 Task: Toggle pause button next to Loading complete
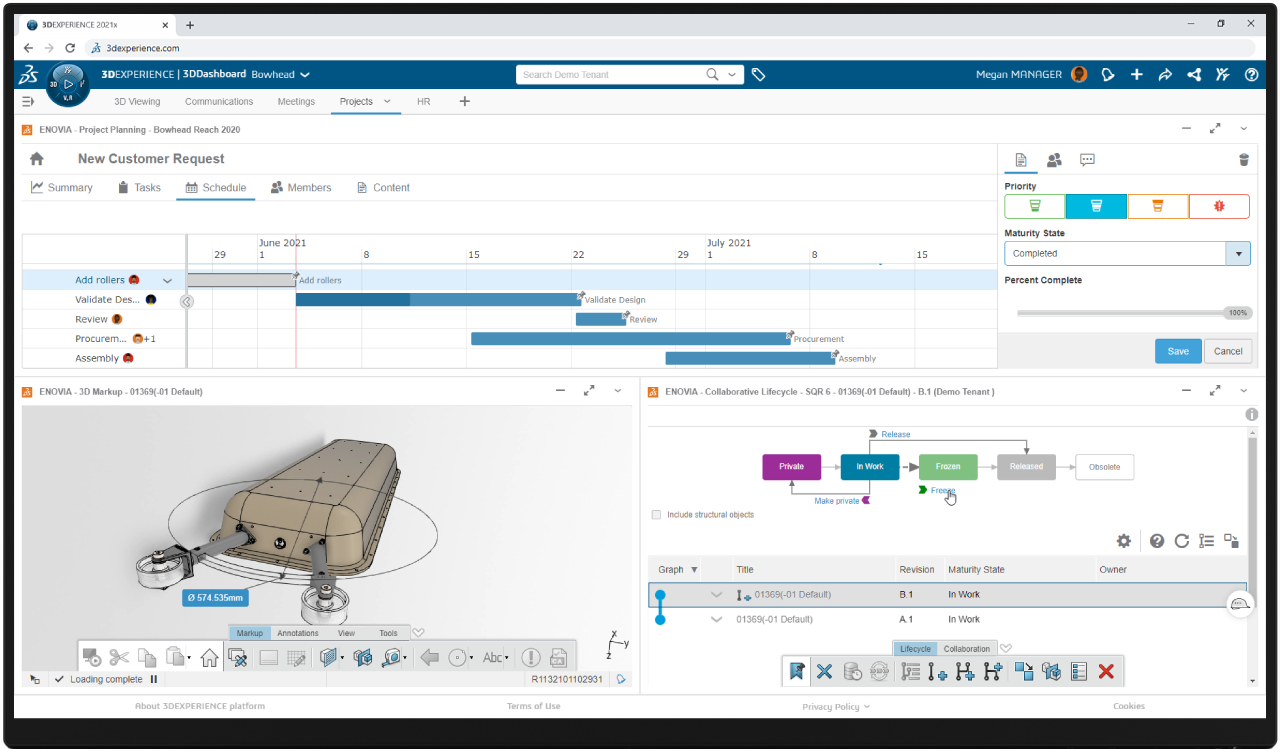(154, 679)
